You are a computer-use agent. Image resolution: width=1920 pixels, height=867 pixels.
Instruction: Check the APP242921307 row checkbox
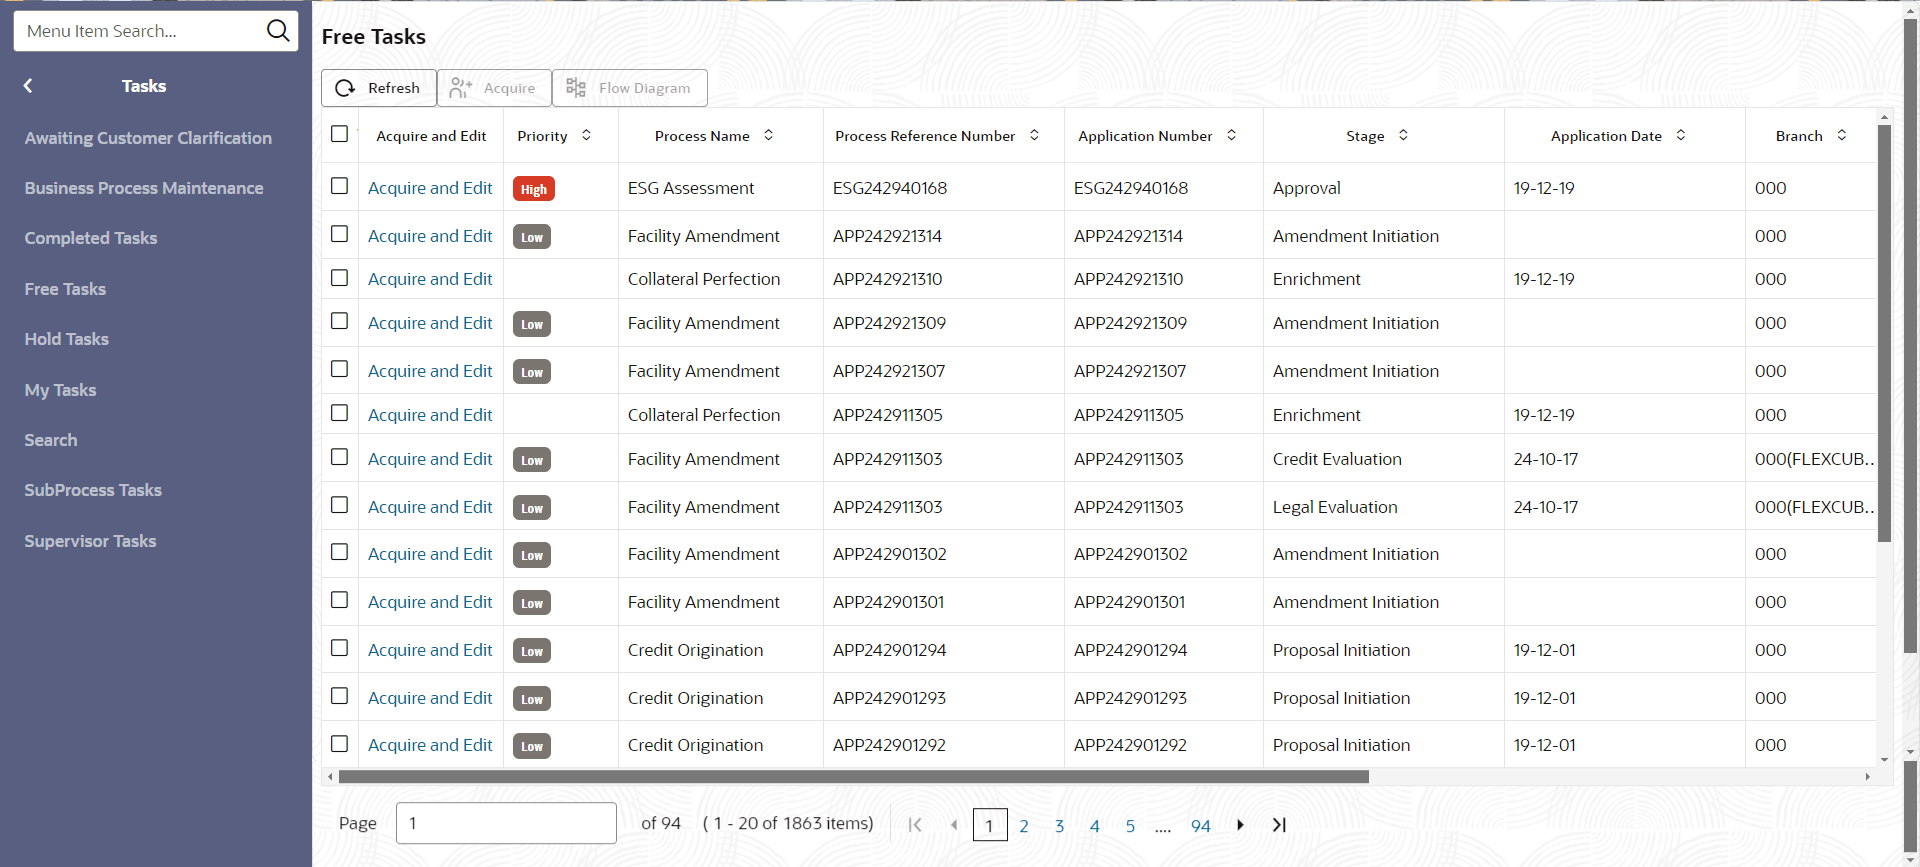tap(340, 369)
